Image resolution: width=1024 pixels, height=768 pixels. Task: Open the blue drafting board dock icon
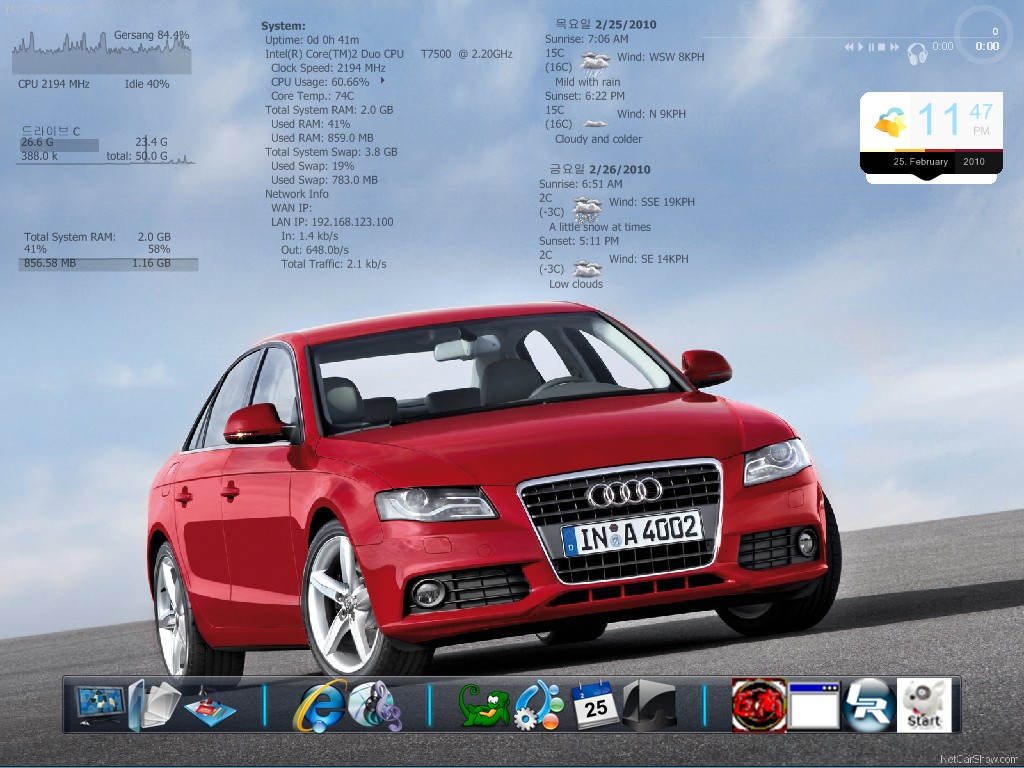pyautogui.click(x=210, y=708)
